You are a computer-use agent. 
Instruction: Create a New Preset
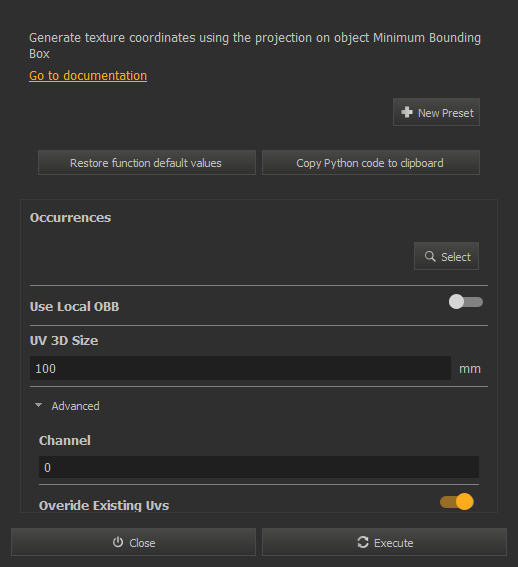coord(436,112)
